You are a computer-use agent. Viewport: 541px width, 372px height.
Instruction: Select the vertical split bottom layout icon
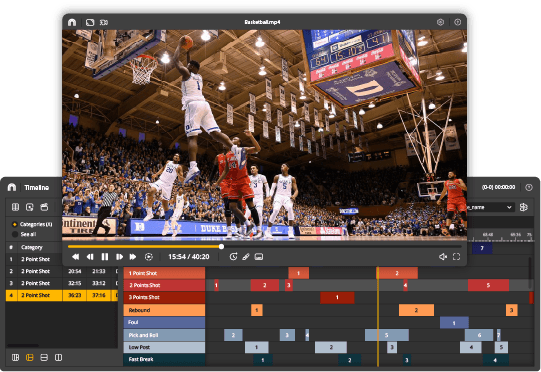59,358
